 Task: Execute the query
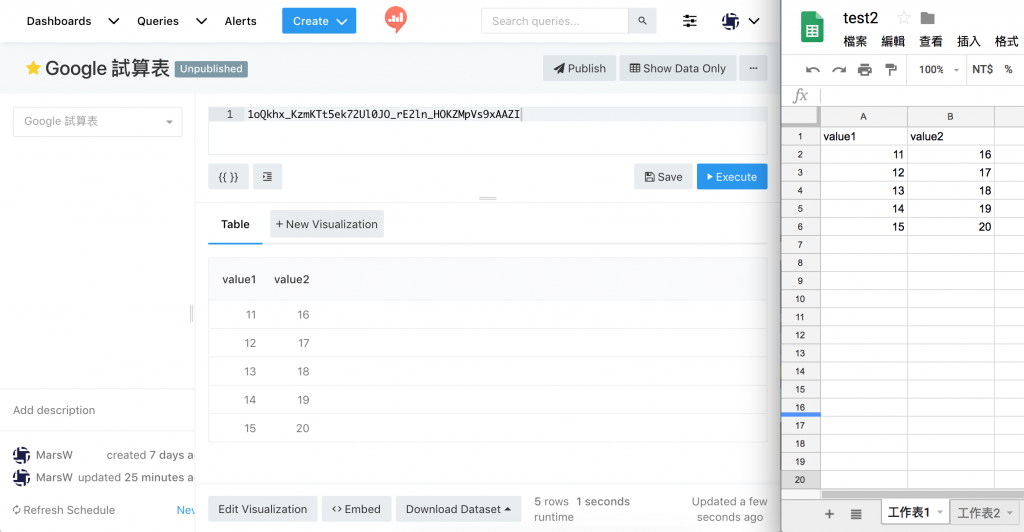tap(732, 176)
